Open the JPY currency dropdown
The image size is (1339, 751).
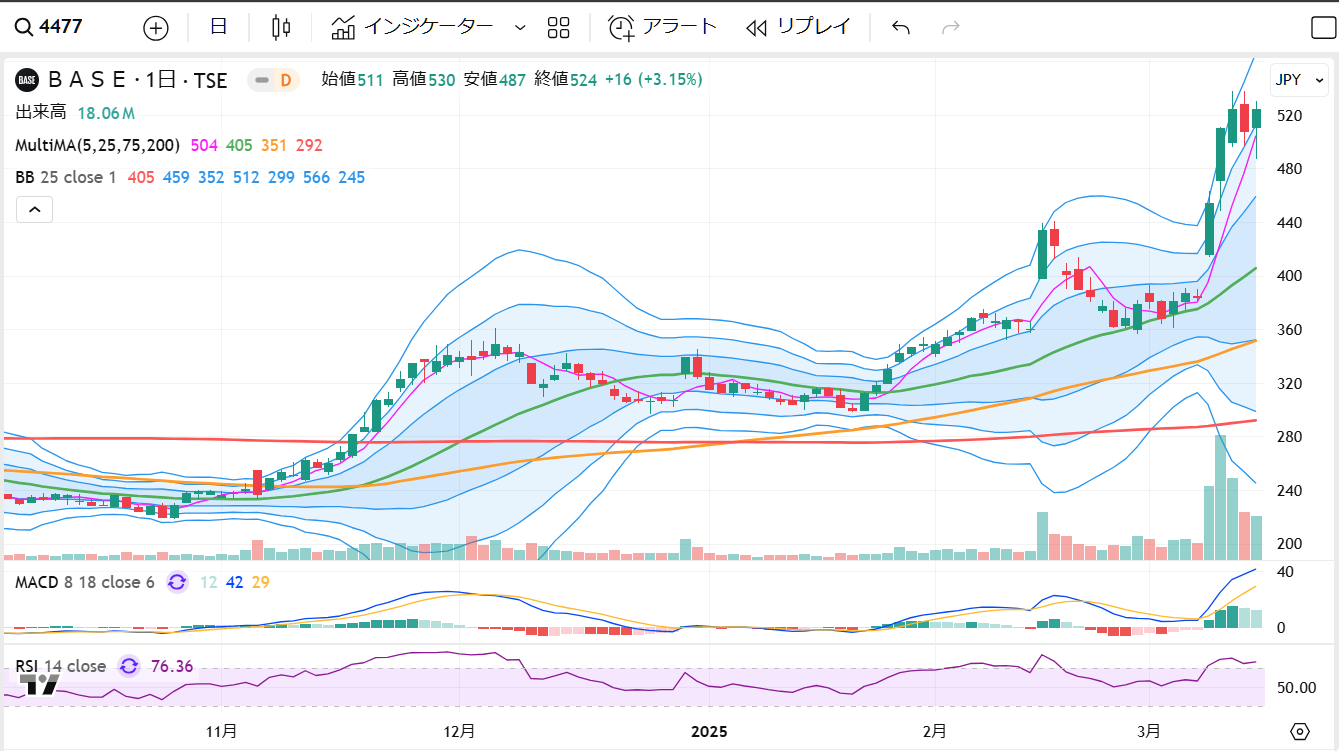[x=1299, y=79]
